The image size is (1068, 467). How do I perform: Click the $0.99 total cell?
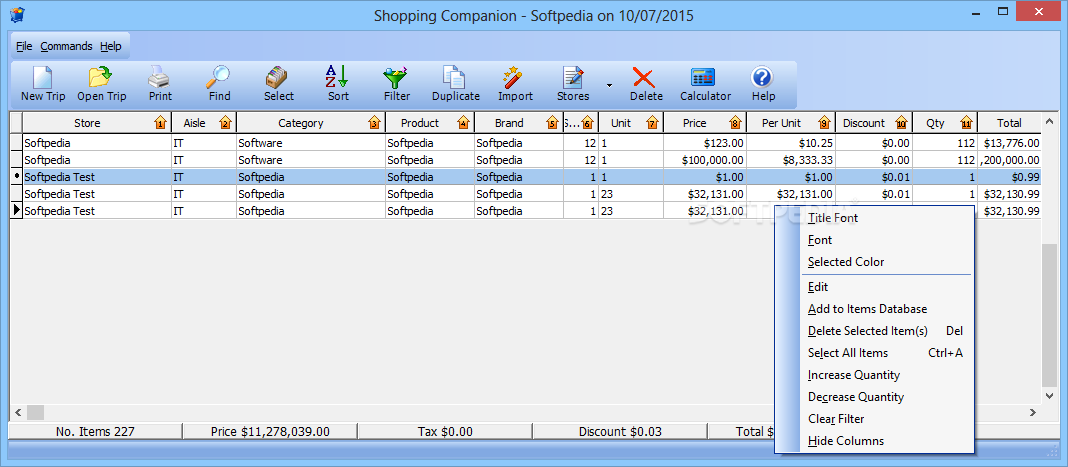pyautogui.click(x=1009, y=176)
